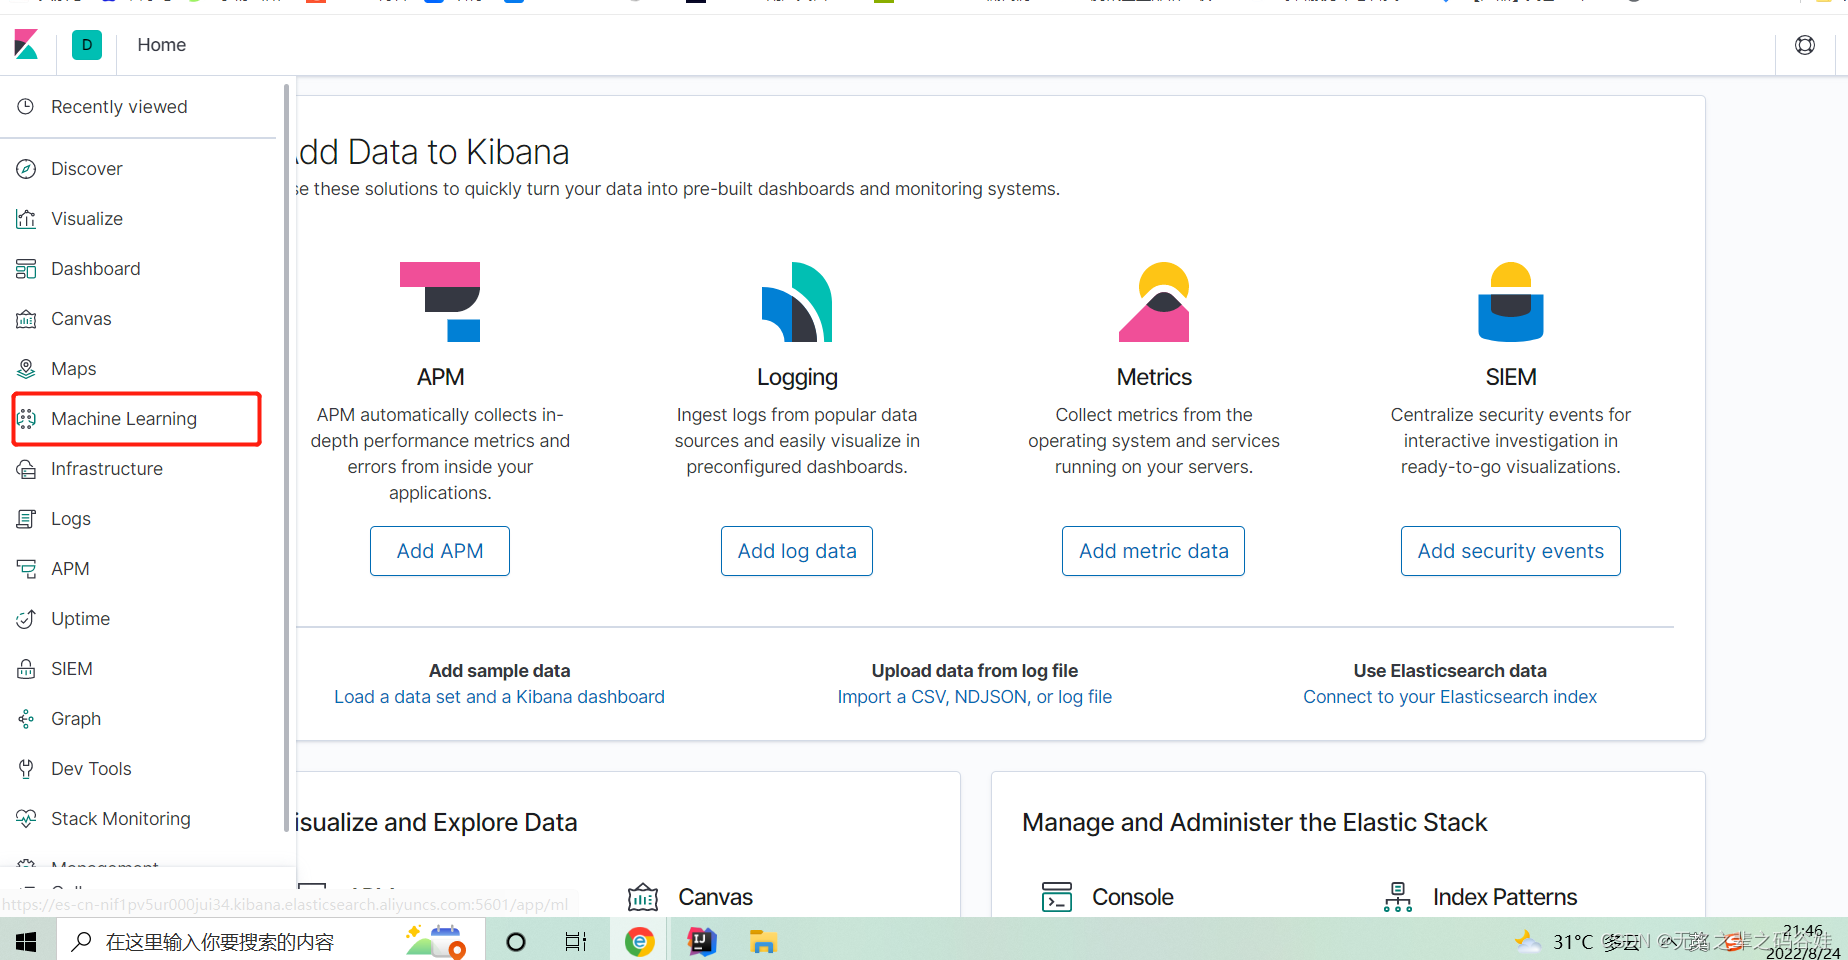Click the Index Patterns icon

[1398, 897]
